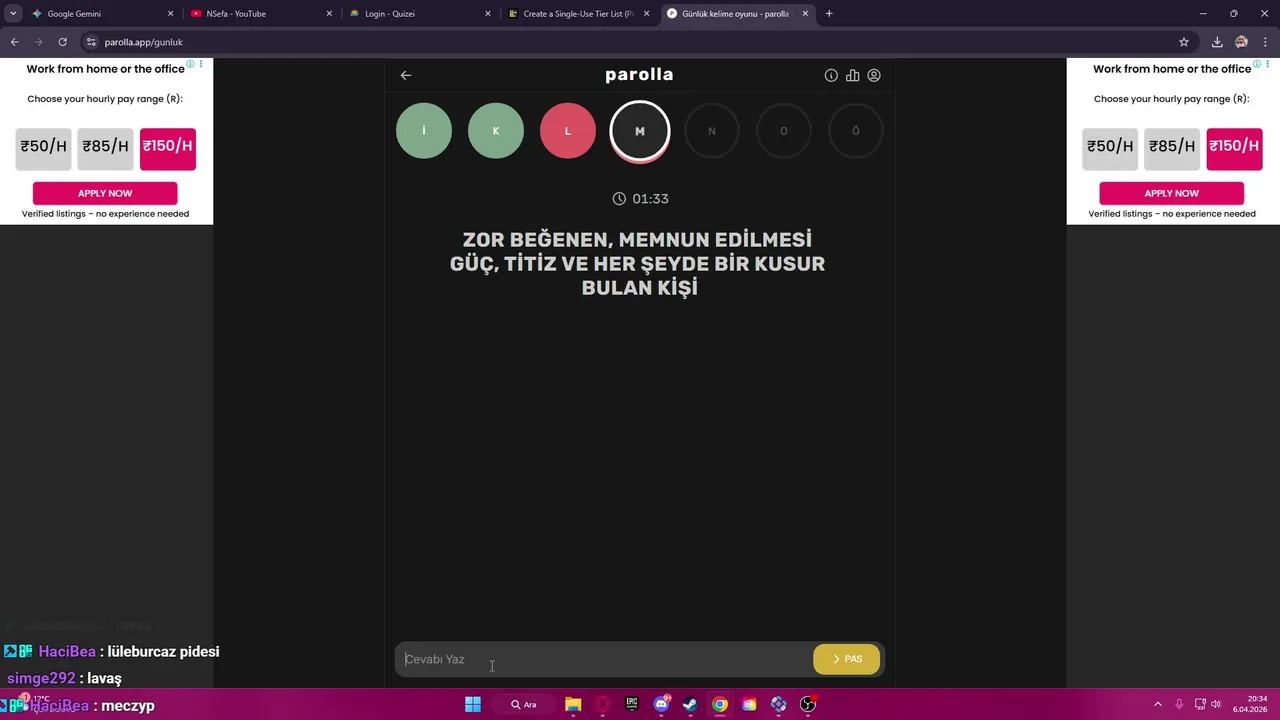
Task: Open the parolla user profile icon
Action: (x=874, y=75)
